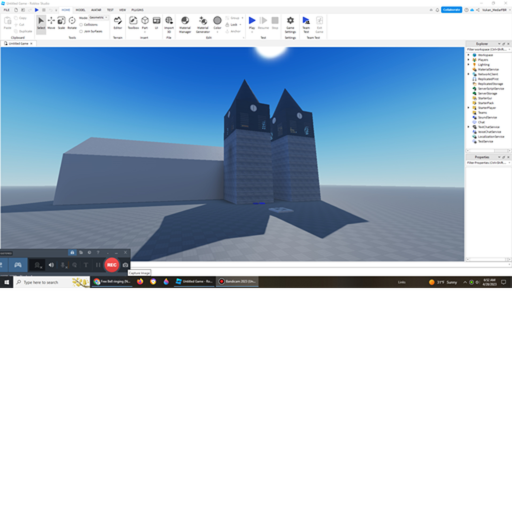Expand the Workspace tree node
Viewport: 512px width, 512px height.
468,55
